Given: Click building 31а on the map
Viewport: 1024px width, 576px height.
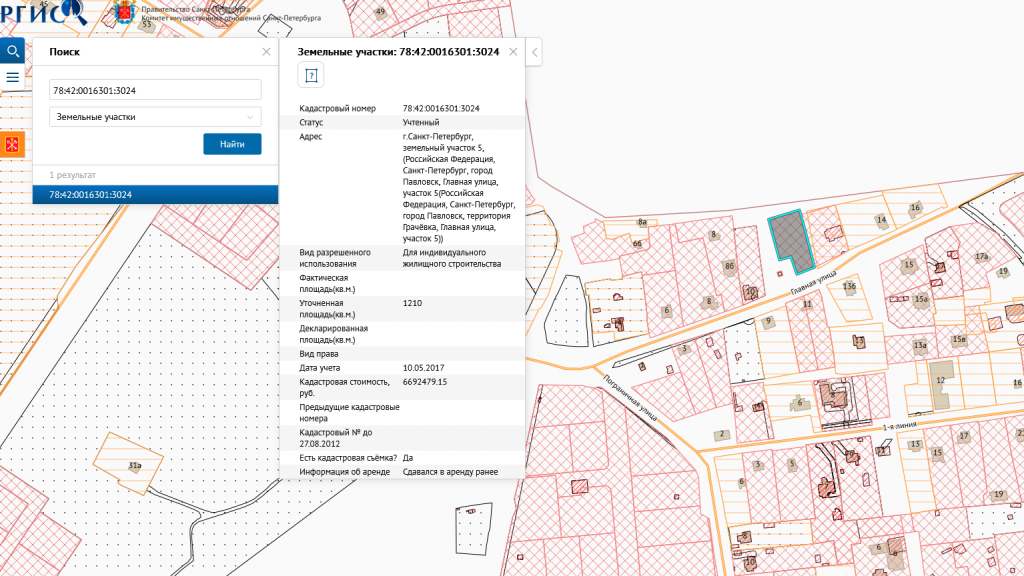Looking at the screenshot, I should click(x=133, y=464).
